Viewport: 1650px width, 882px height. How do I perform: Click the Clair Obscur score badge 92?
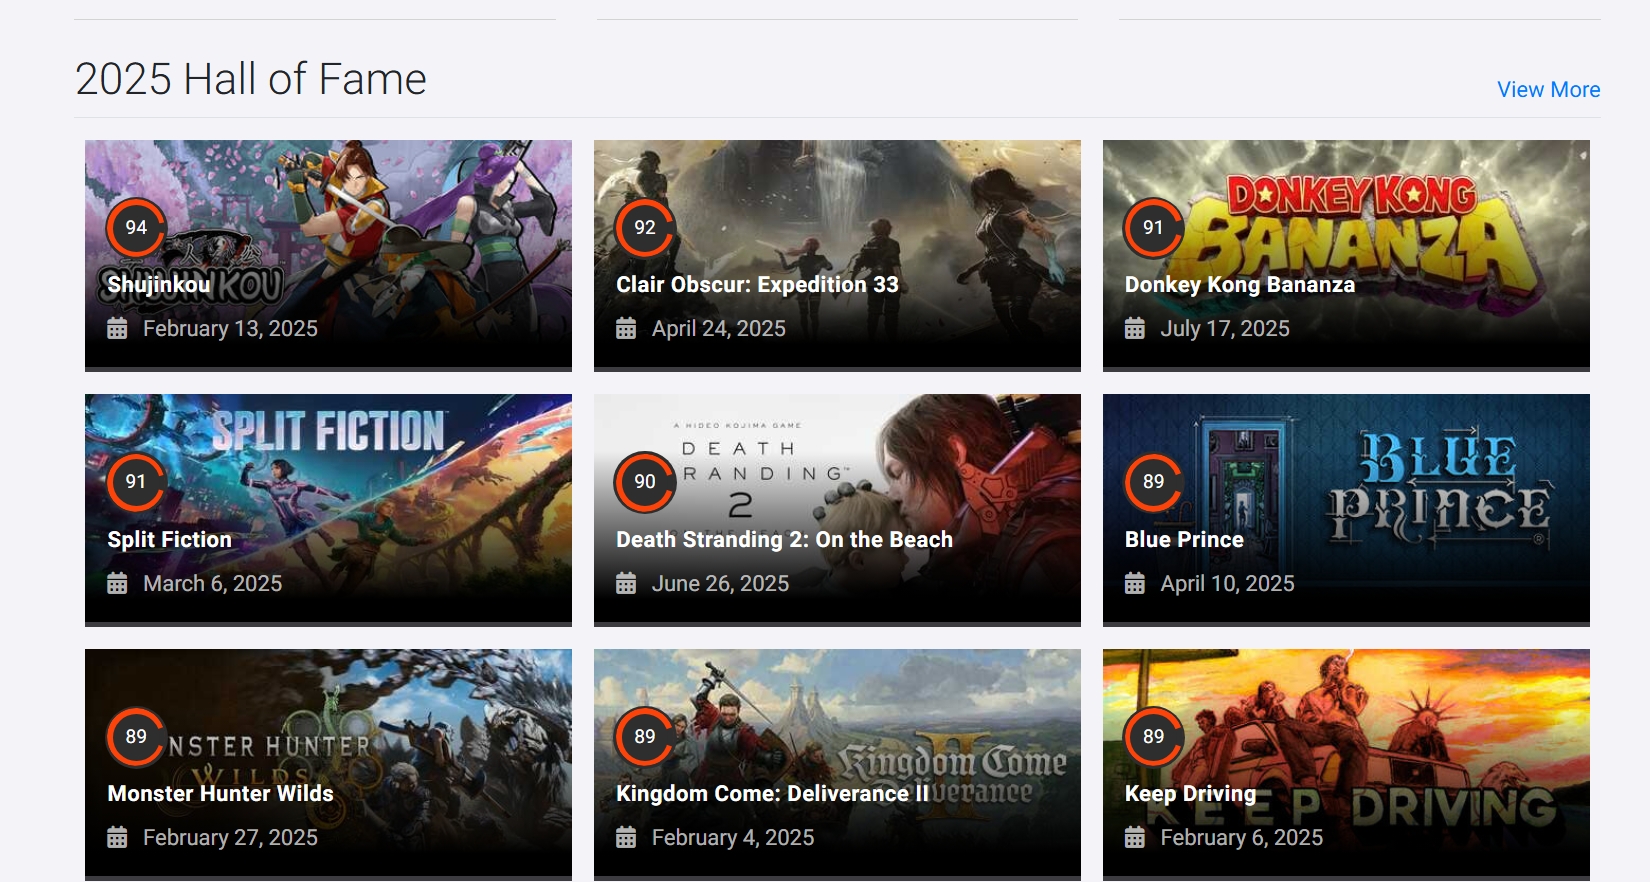tap(645, 228)
